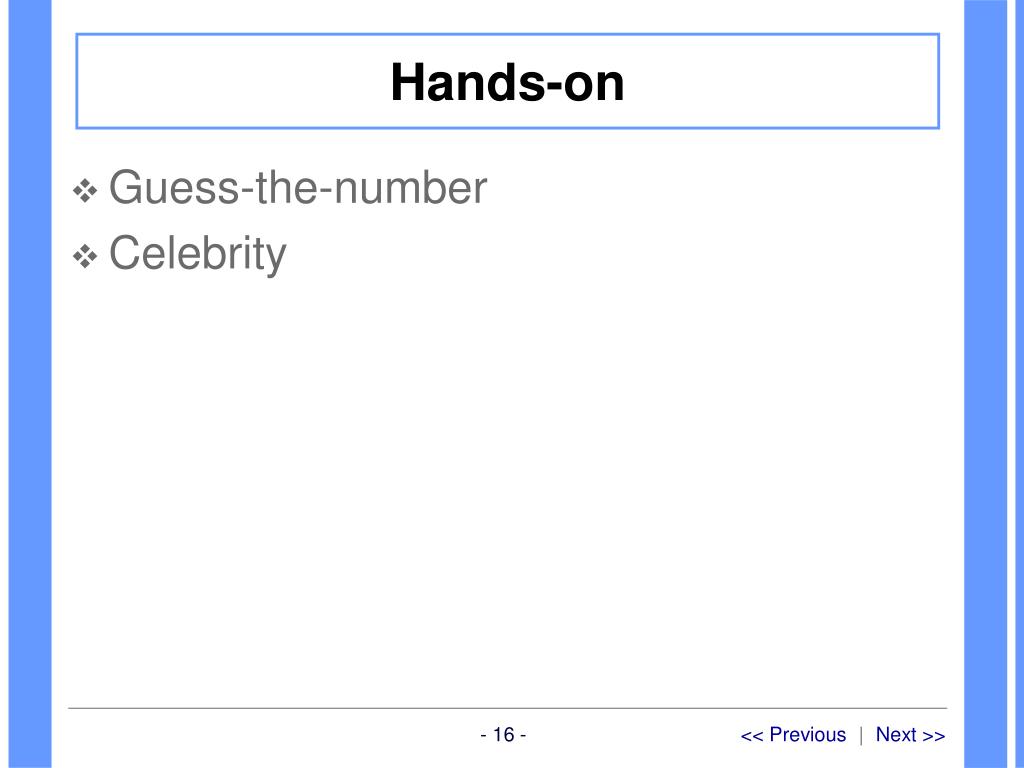Click the word Next in the footer

pyautogui.click(x=896, y=735)
